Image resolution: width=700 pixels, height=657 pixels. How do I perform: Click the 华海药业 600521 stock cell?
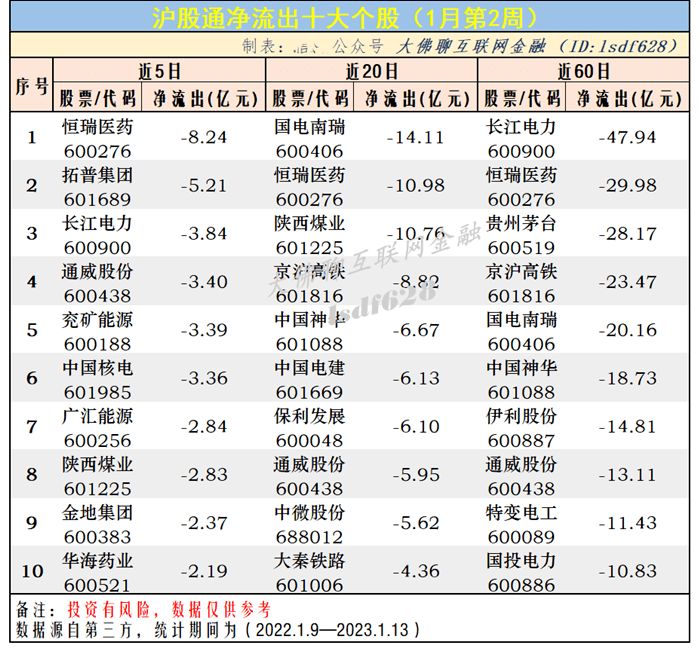pos(97,571)
